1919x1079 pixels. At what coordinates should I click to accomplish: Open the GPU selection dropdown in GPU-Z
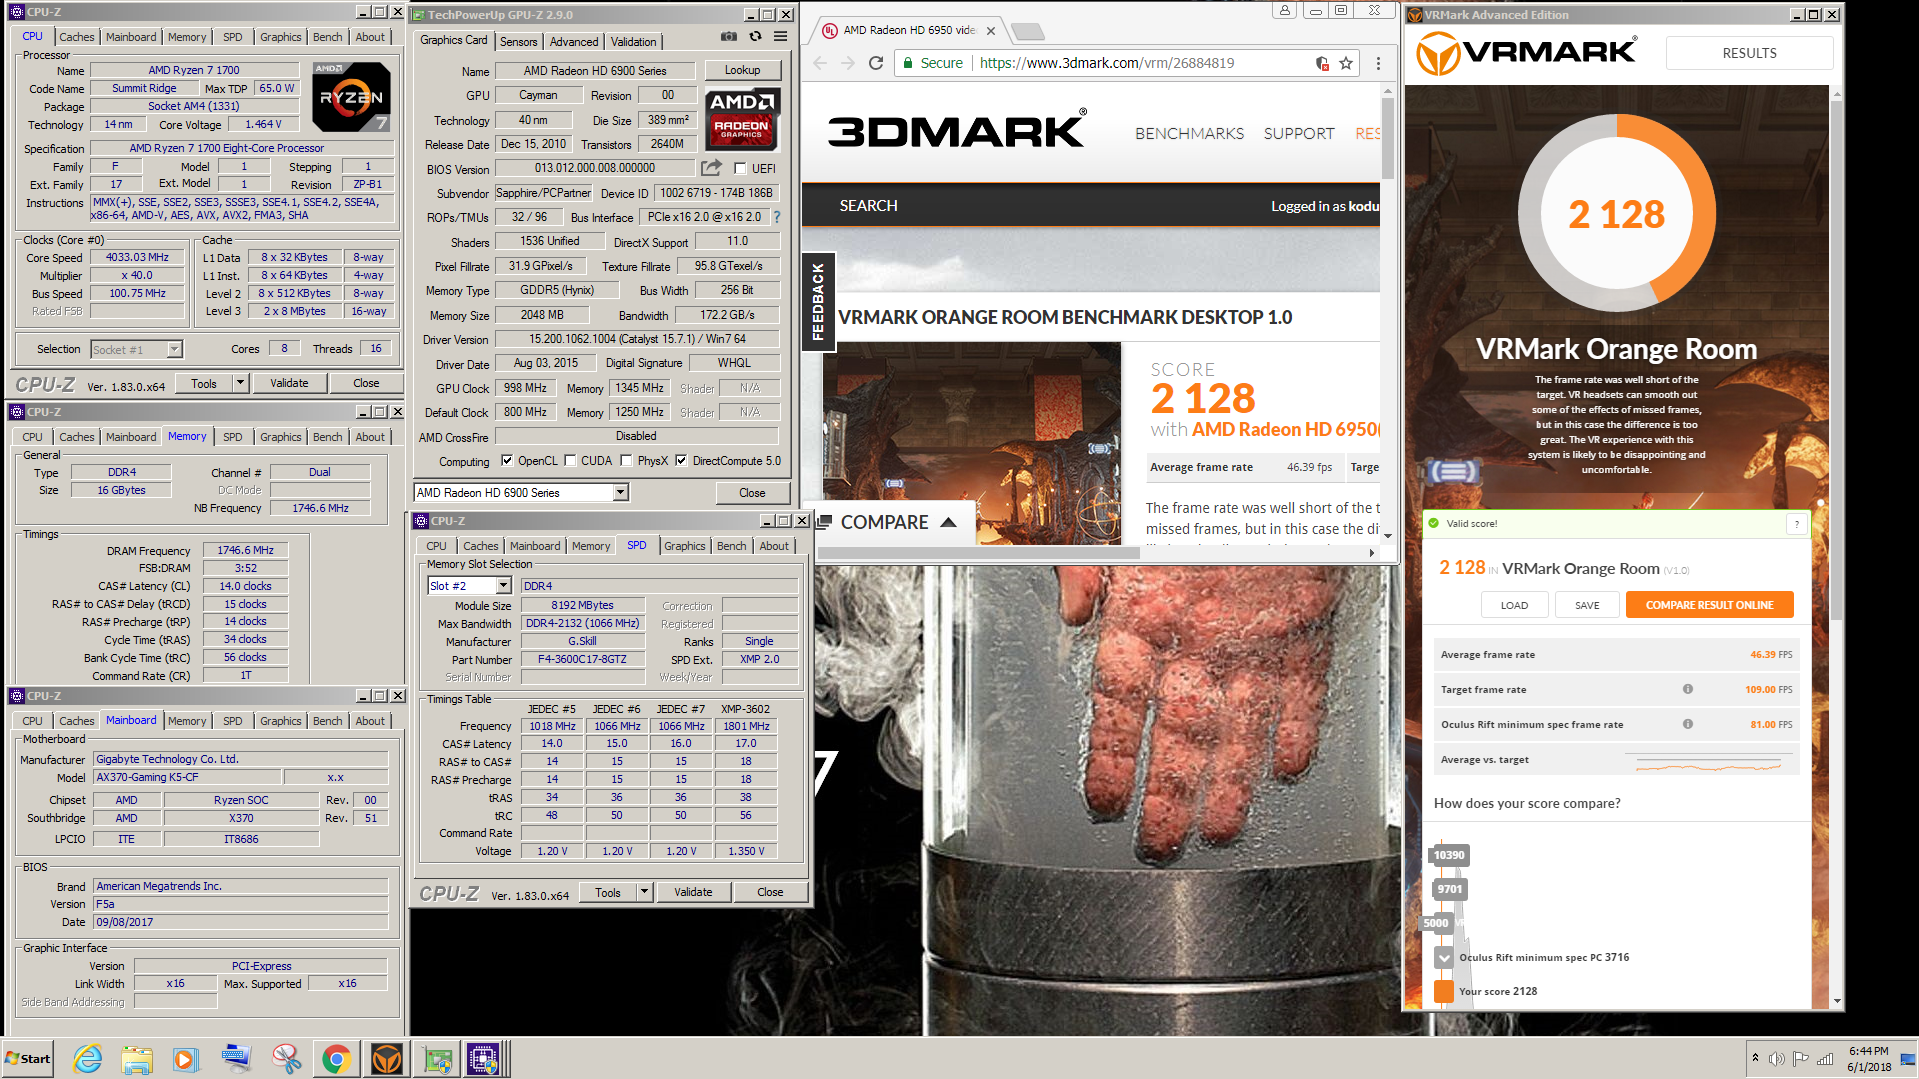(x=621, y=493)
